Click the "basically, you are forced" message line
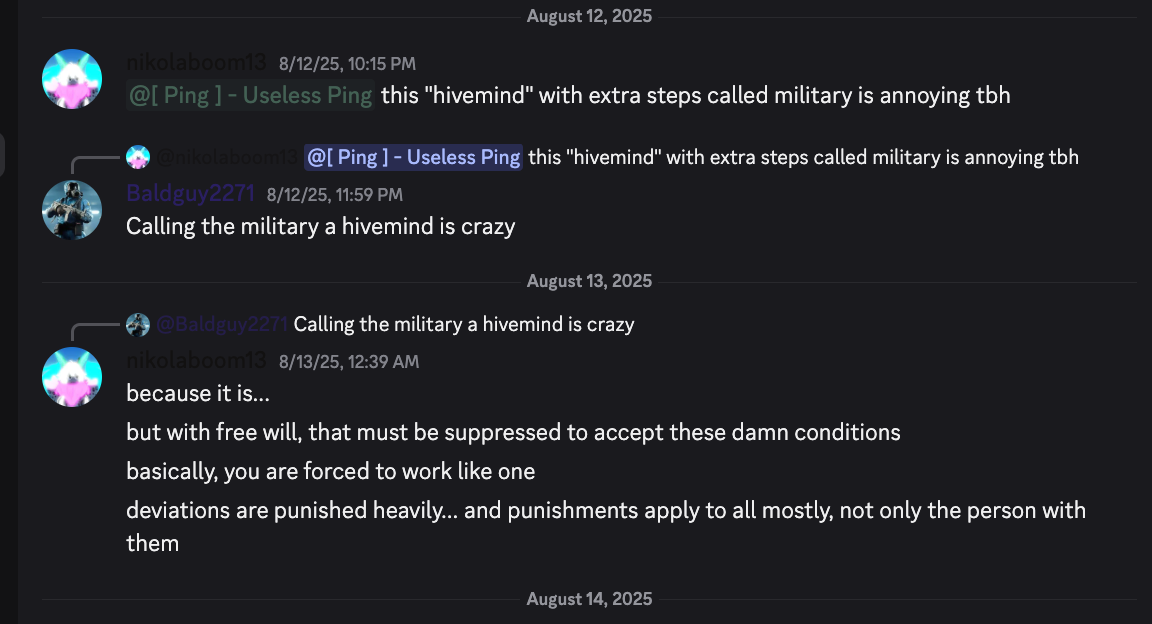 coord(330,471)
